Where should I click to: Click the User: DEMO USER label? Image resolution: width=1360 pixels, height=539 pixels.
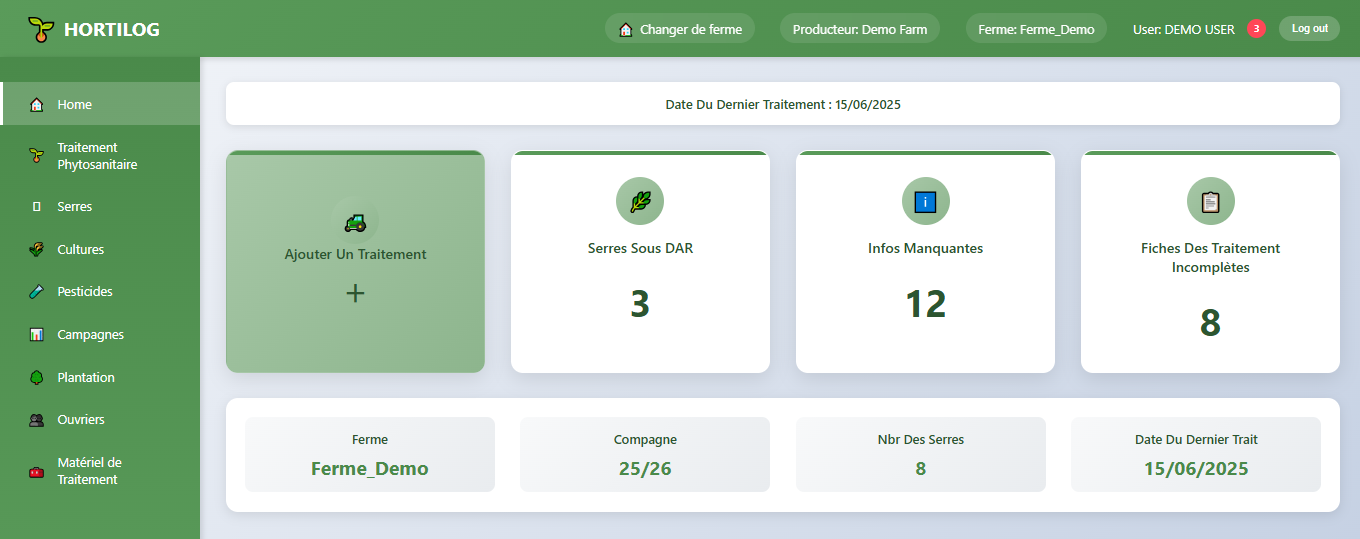[1184, 30]
